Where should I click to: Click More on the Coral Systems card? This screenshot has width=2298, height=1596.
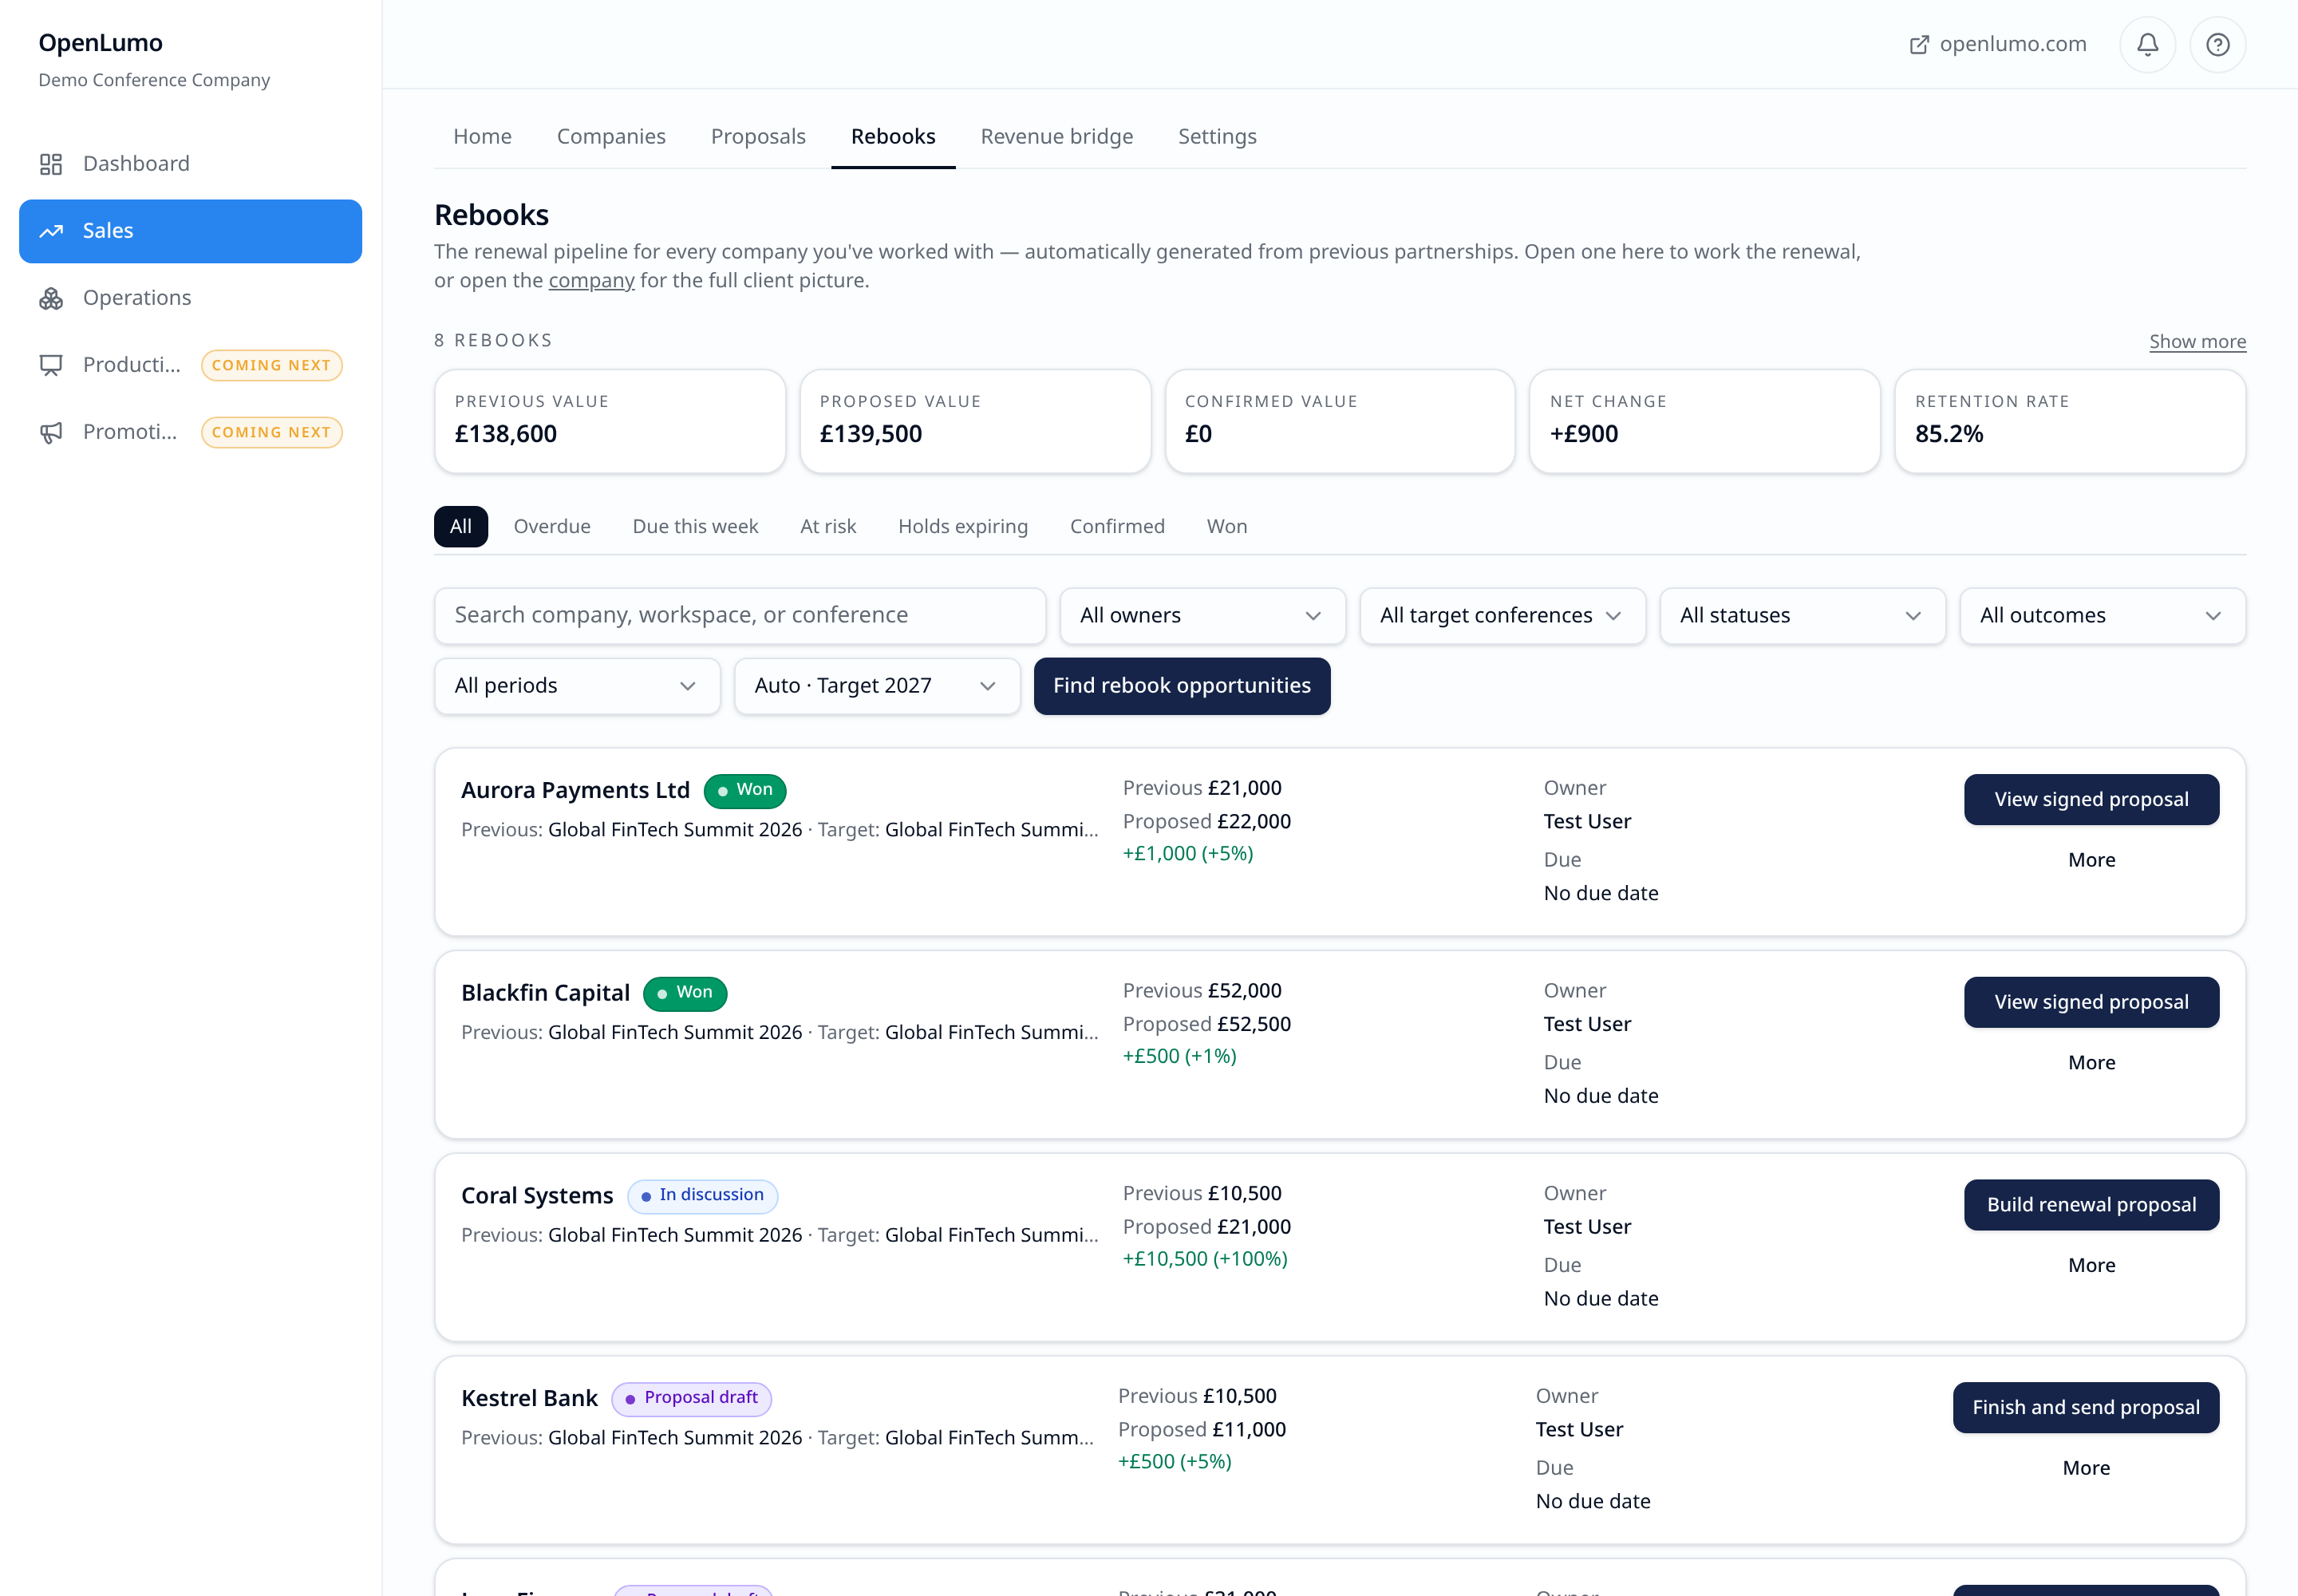pyautogui.click(x=2091, y=1266)
